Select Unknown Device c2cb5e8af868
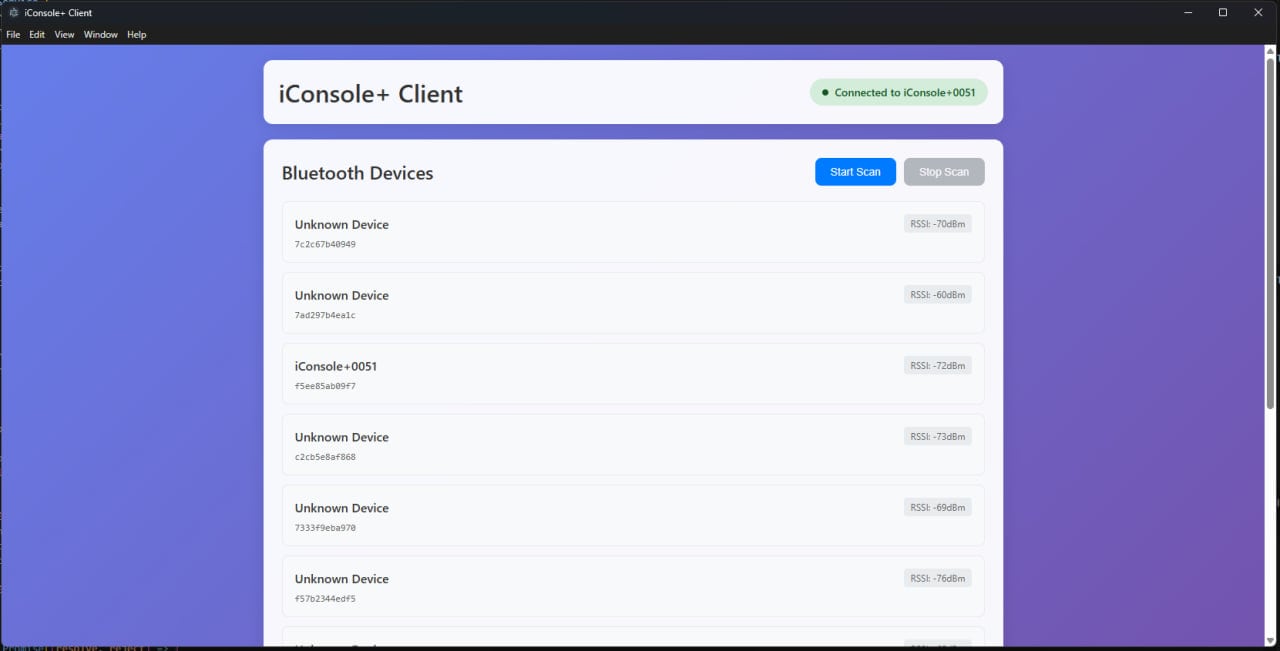Image resolution: width=1280 pixels, height=651 pixels. [633, 445]
